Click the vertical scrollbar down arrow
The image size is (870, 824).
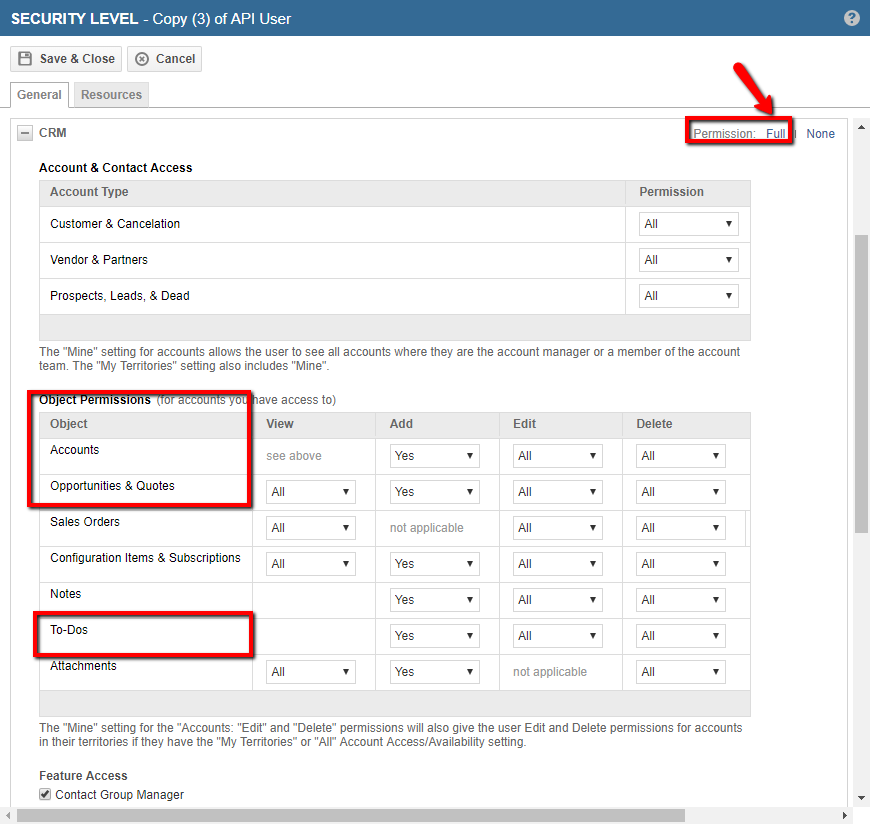coord(861,798)
